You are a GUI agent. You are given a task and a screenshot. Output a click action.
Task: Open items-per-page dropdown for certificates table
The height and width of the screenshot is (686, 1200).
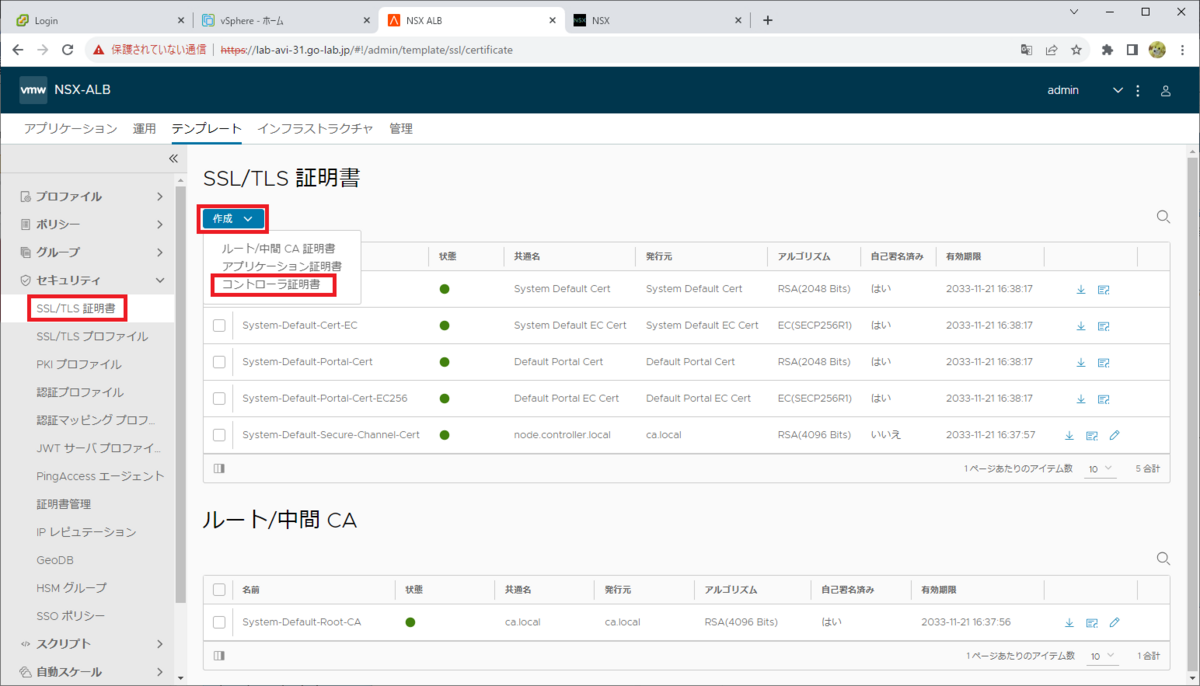pyautogui.click(x=1100, y=468)
